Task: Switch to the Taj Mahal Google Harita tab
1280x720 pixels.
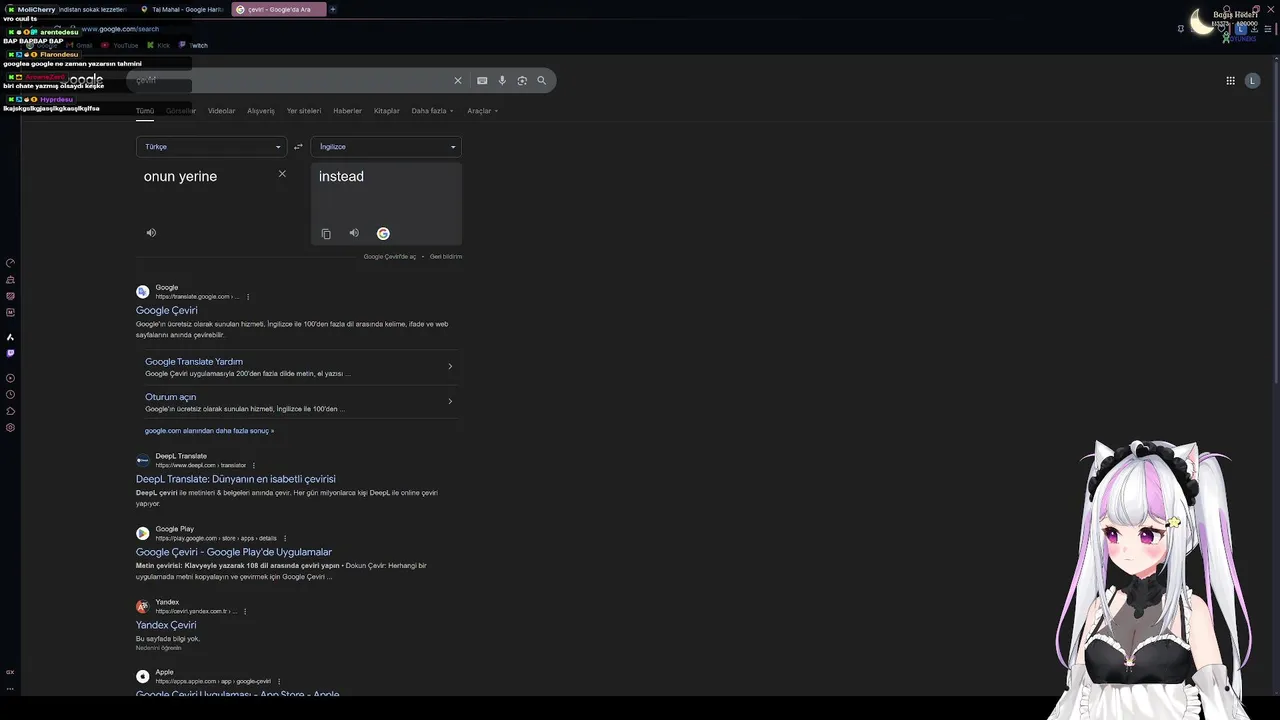Action: pos(182,9)
